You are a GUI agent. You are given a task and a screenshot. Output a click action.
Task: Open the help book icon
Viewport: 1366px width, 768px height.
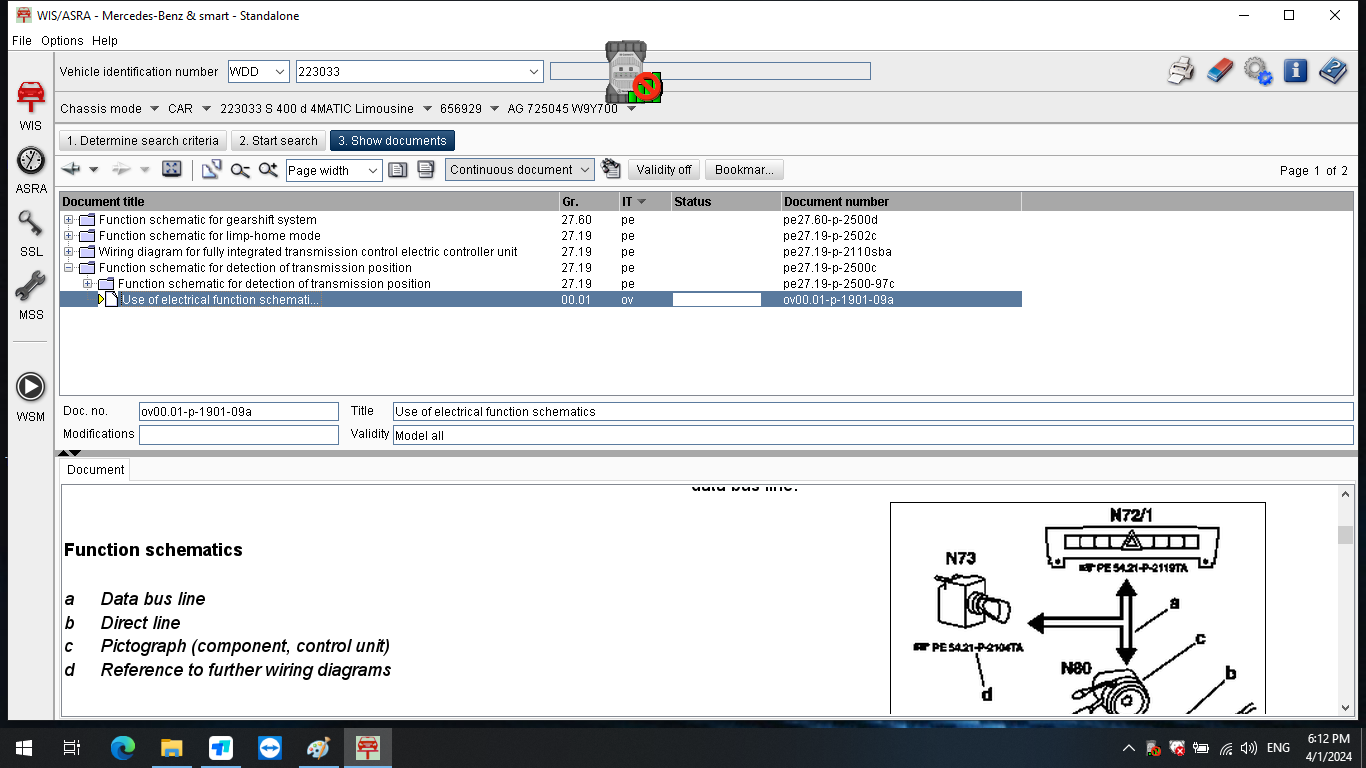(x=1333, y=70)
